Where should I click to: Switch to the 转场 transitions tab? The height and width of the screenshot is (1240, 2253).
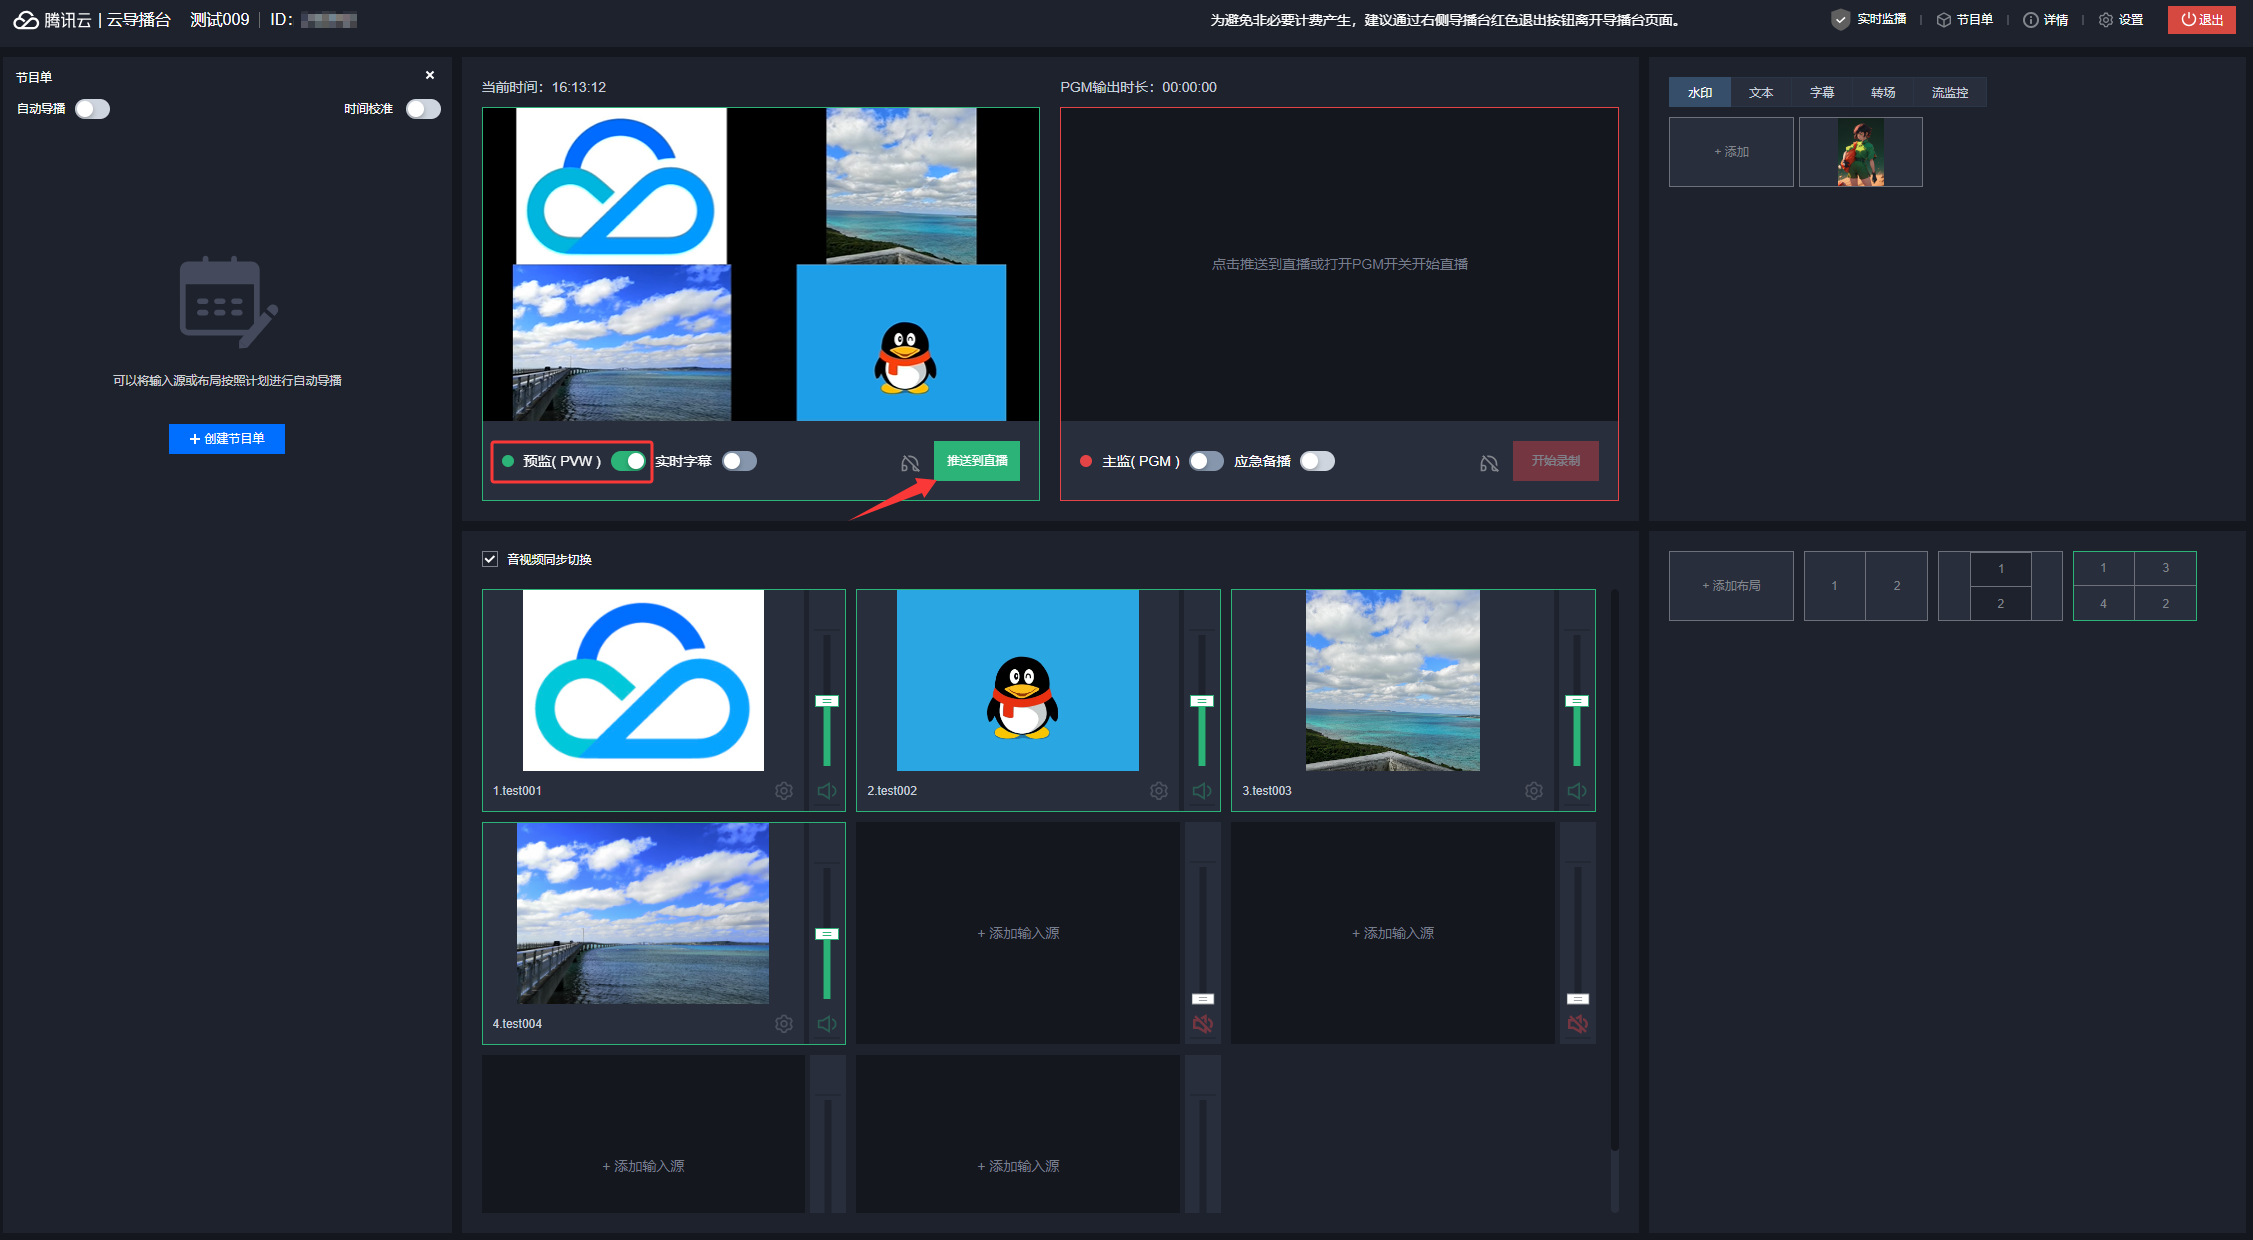click(1883, 92)
